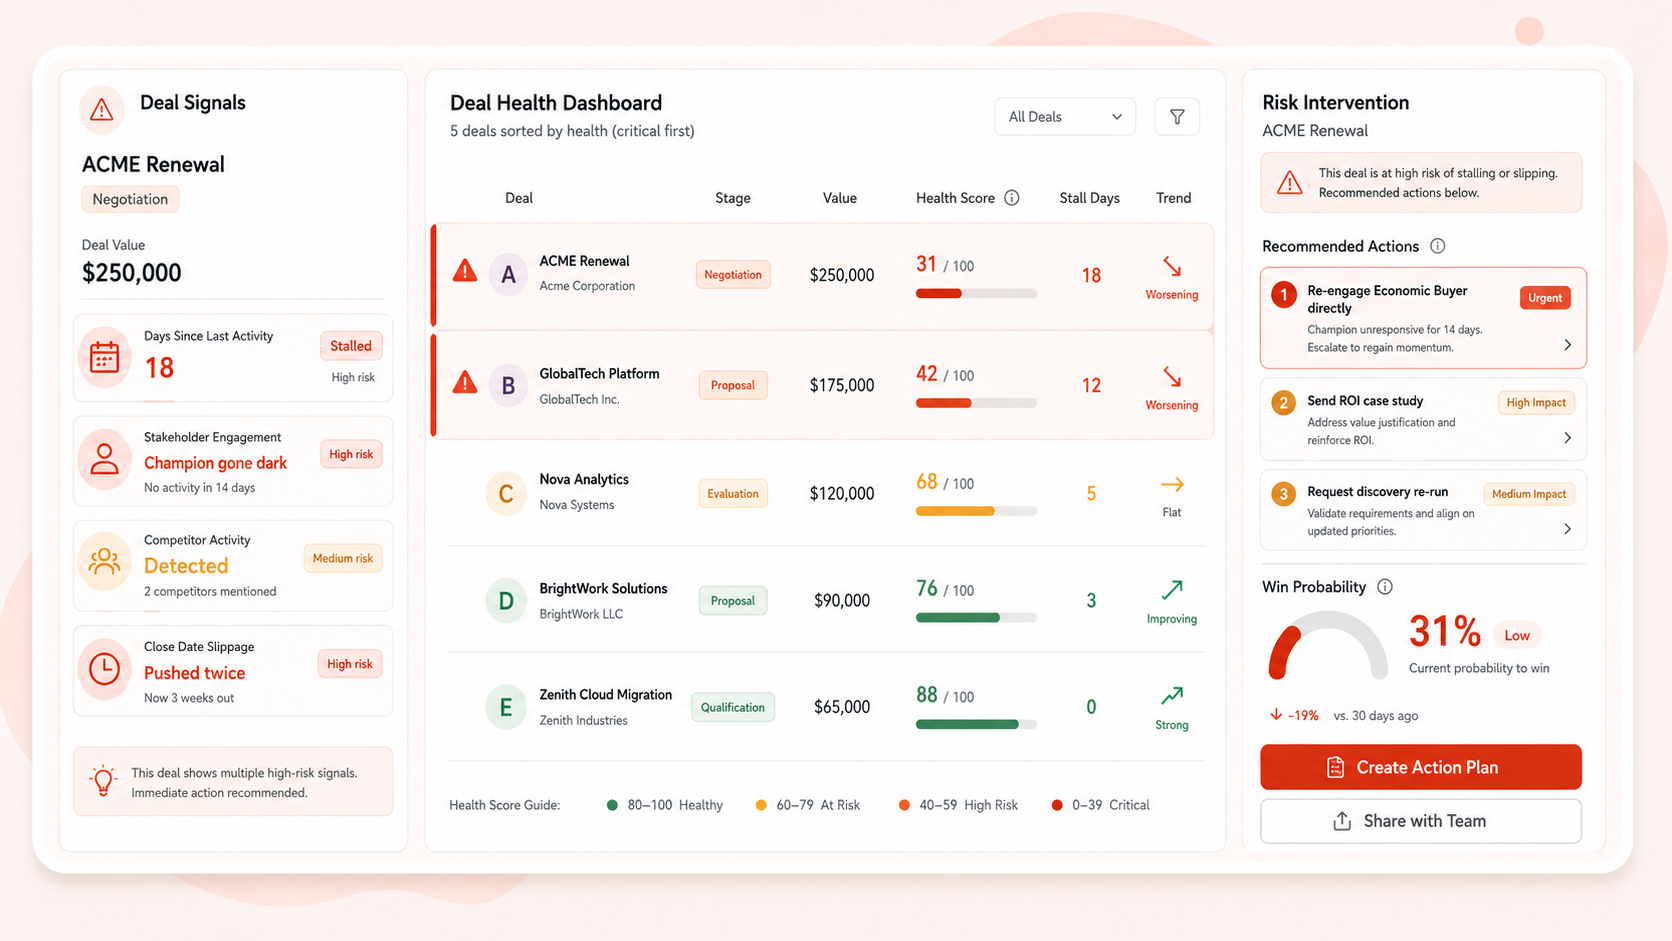Click the Worsening trend arrow for GlobalTech Platform
The image size is (1672, 941).
coord(1172,377)
